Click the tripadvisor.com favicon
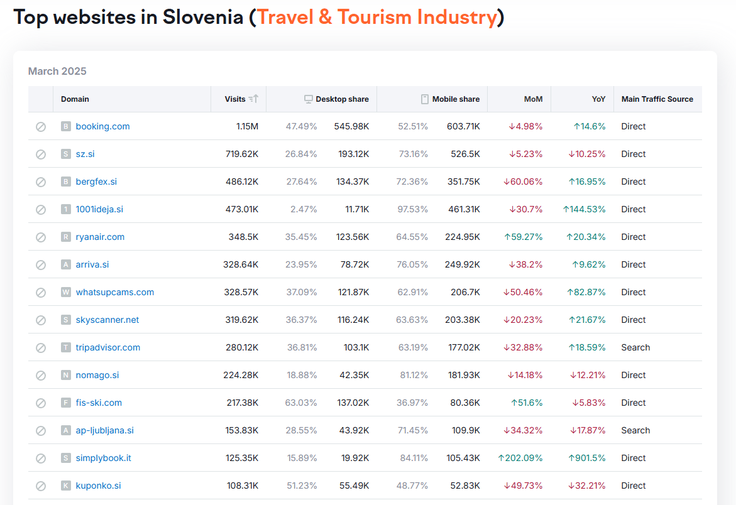The image size is (736, 505). tap(66, 347)
